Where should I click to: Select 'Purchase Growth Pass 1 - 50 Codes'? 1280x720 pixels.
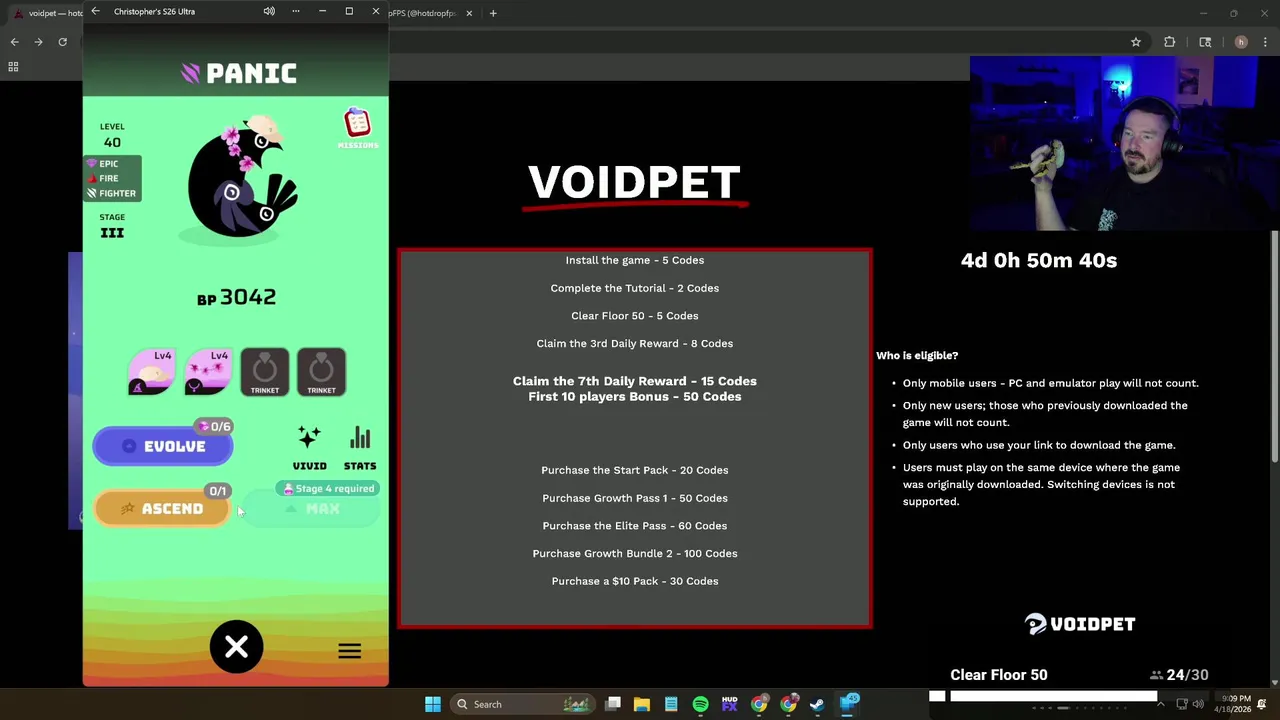pos(635,498)
